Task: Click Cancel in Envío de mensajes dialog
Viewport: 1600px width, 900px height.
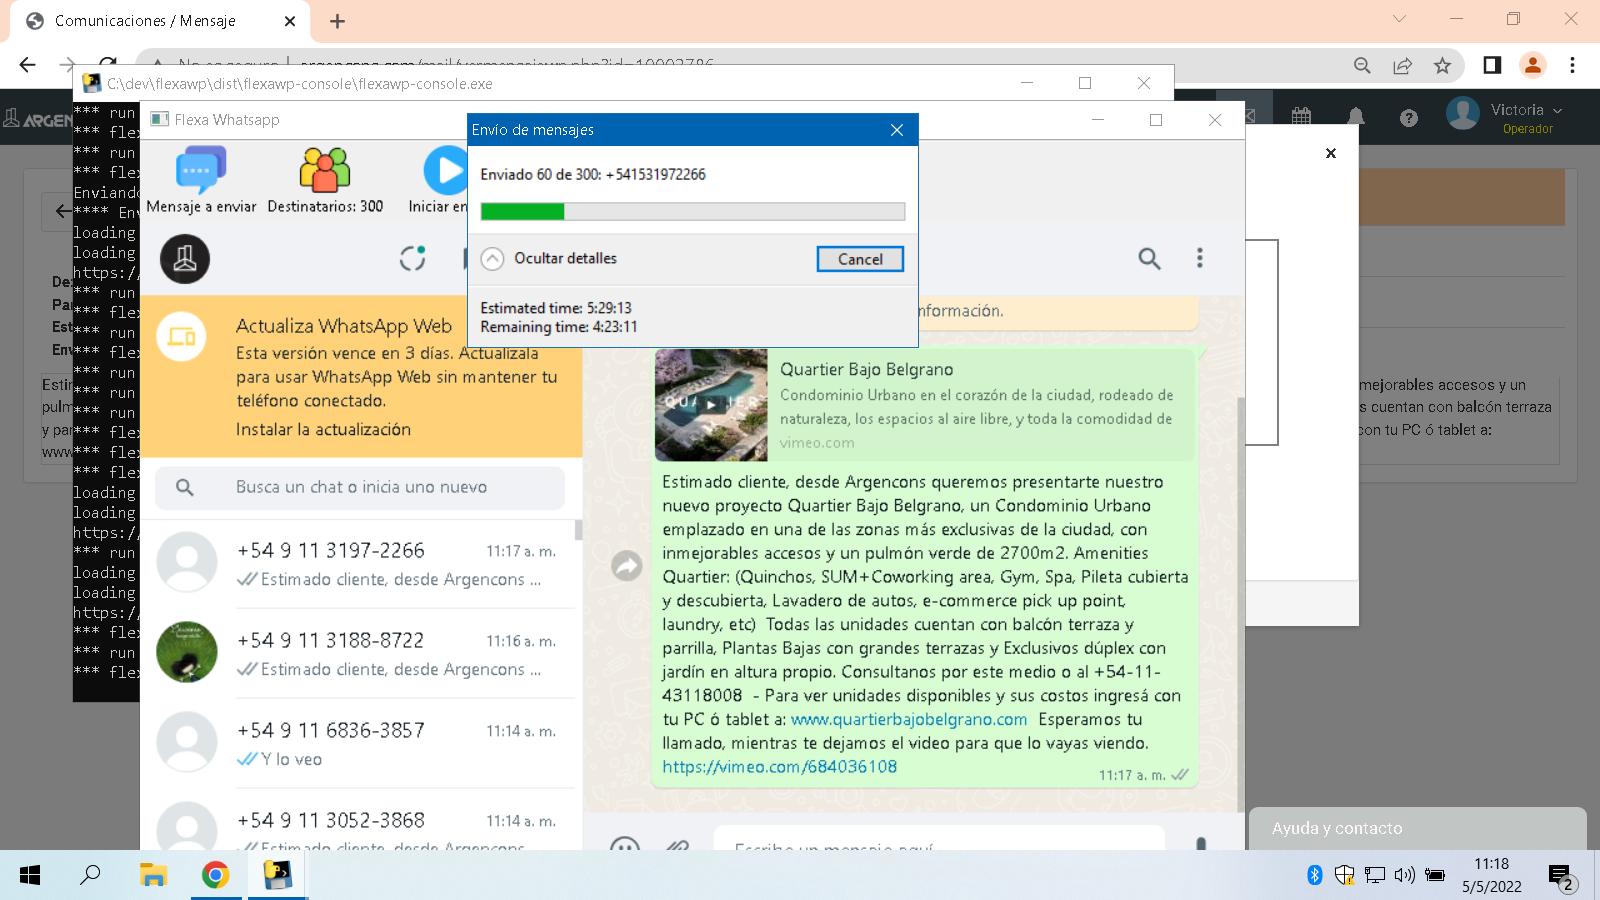Action: coord(860,259)
